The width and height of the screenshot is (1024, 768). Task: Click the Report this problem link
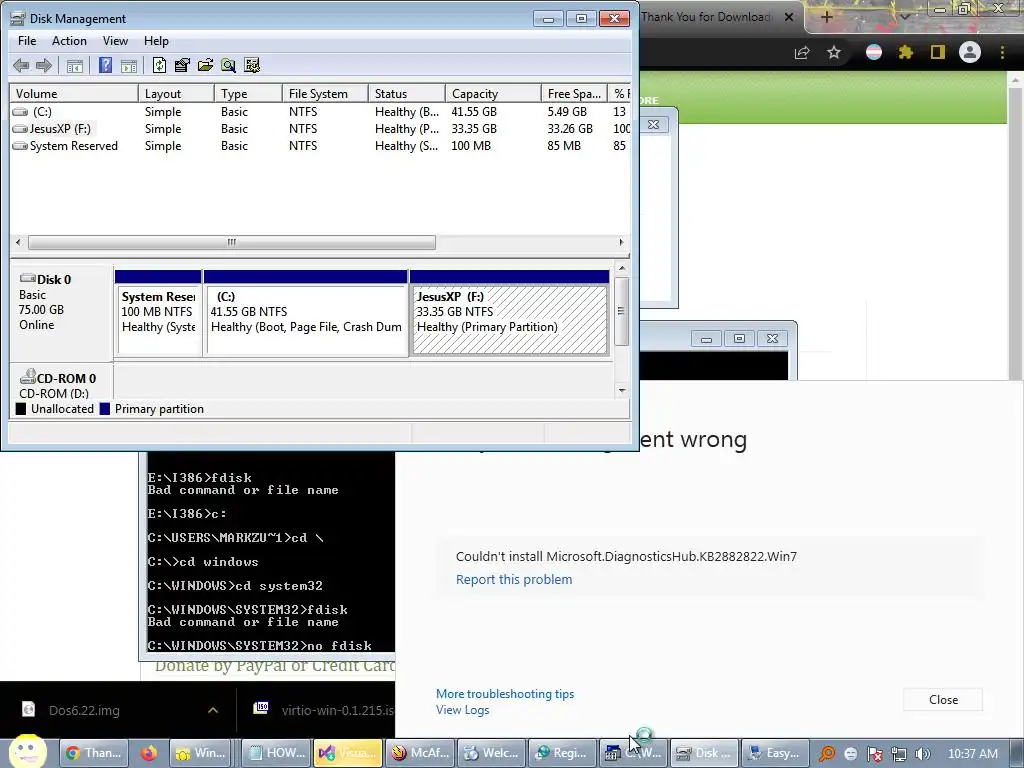[514, 579]
